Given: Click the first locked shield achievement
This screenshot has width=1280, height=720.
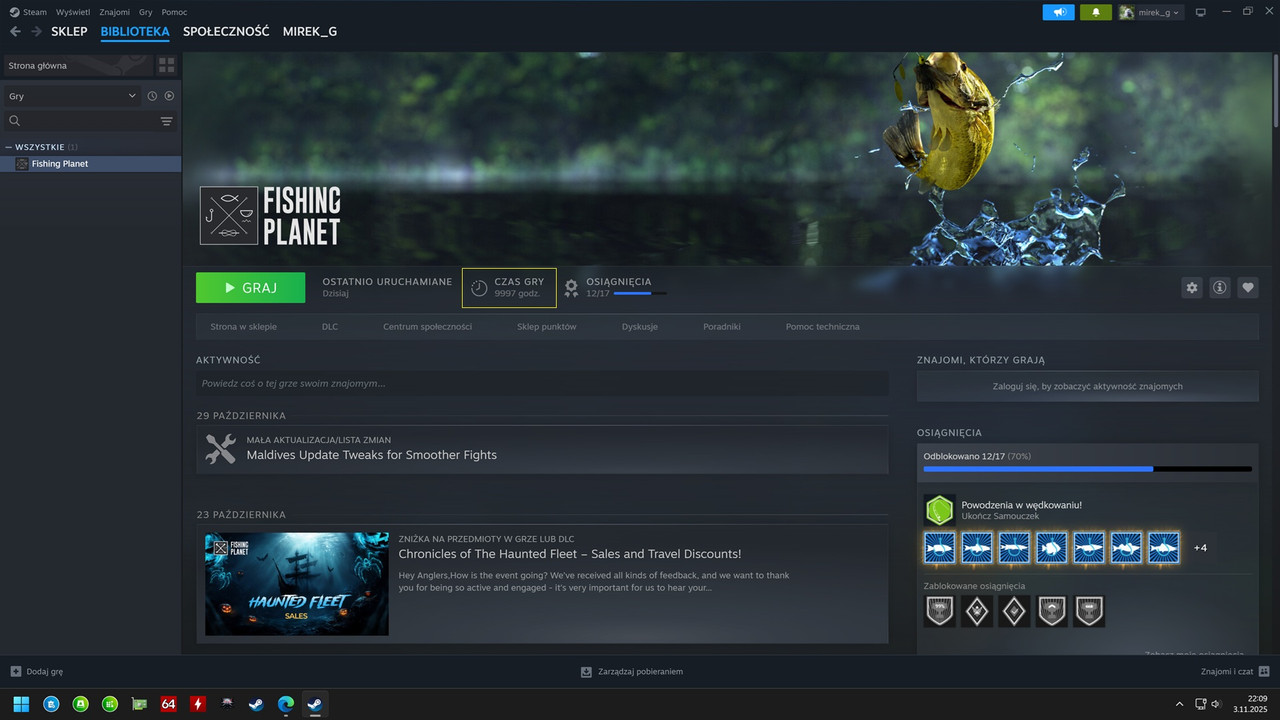Looking at the screenshot, I should pos(939,611).
